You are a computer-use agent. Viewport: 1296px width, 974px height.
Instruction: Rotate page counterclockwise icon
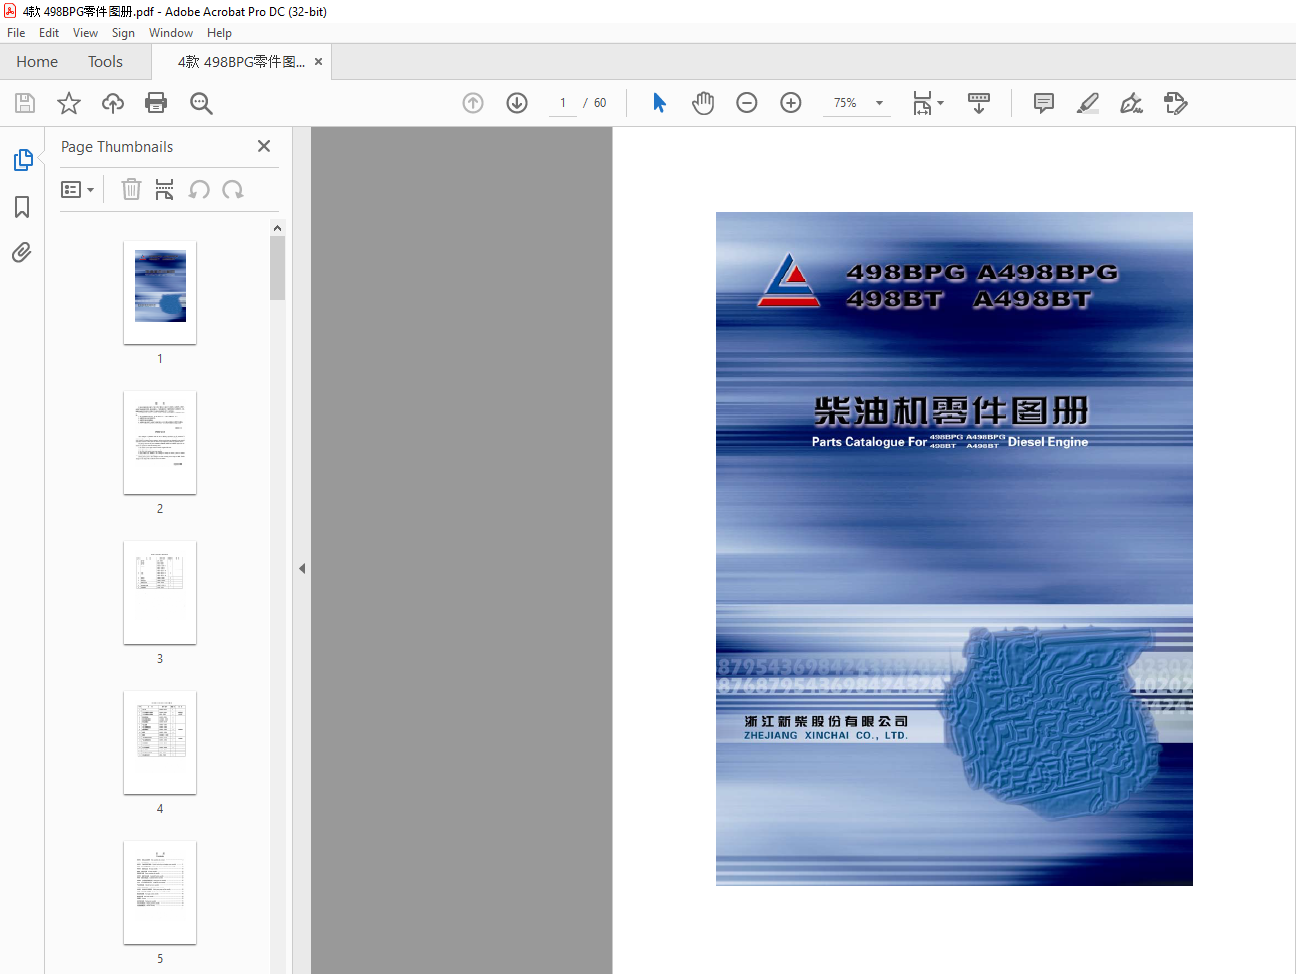pyautogui.click(x=199, y=189)
